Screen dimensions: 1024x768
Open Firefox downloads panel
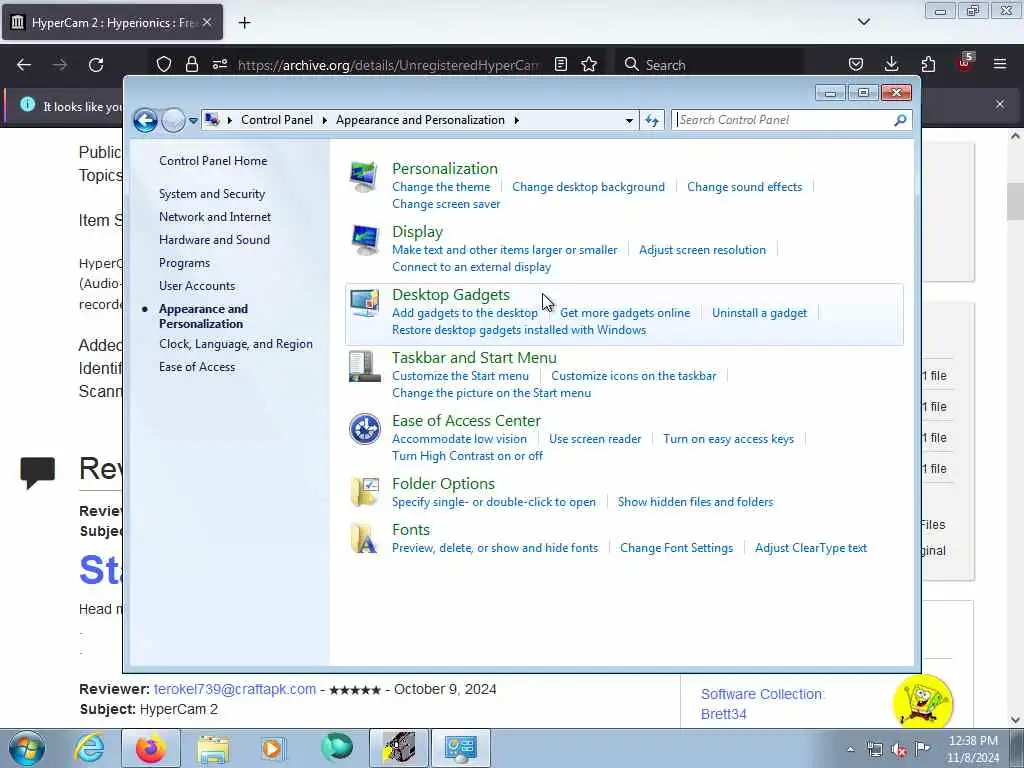click(891, 64)
